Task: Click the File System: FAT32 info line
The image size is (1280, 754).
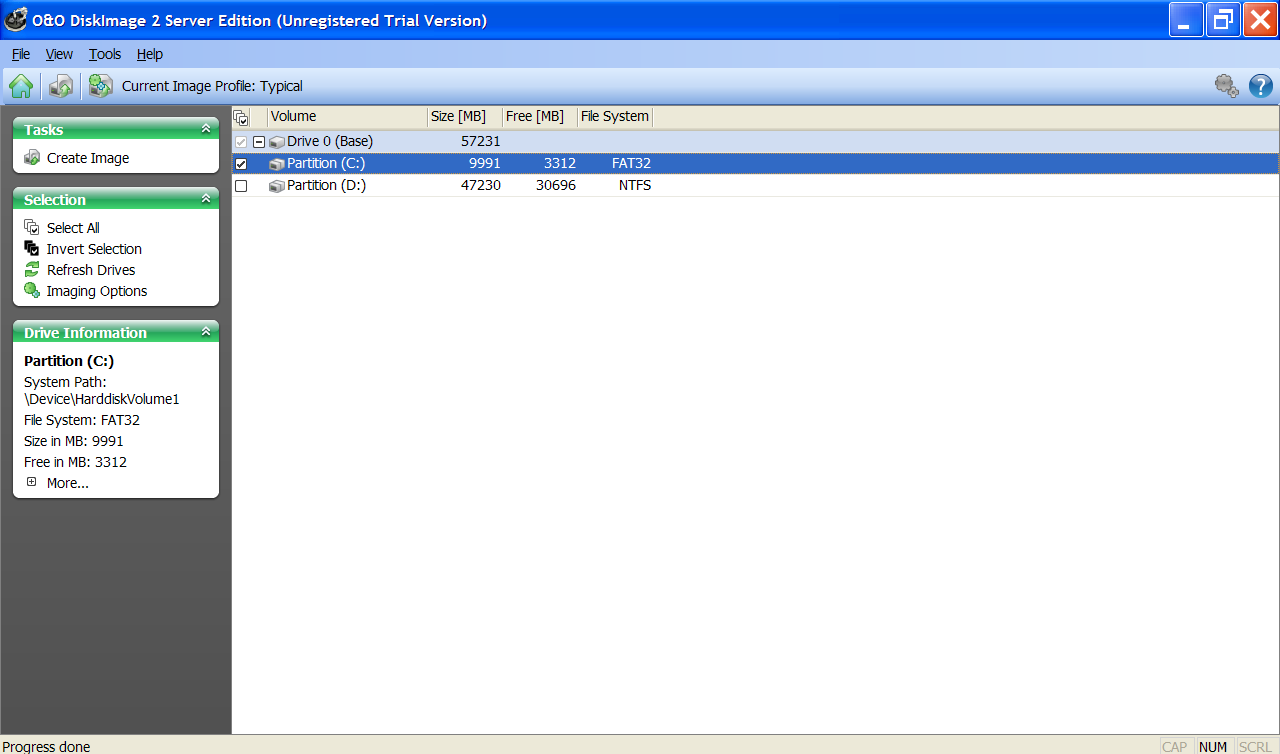Action: coord(82,420)
